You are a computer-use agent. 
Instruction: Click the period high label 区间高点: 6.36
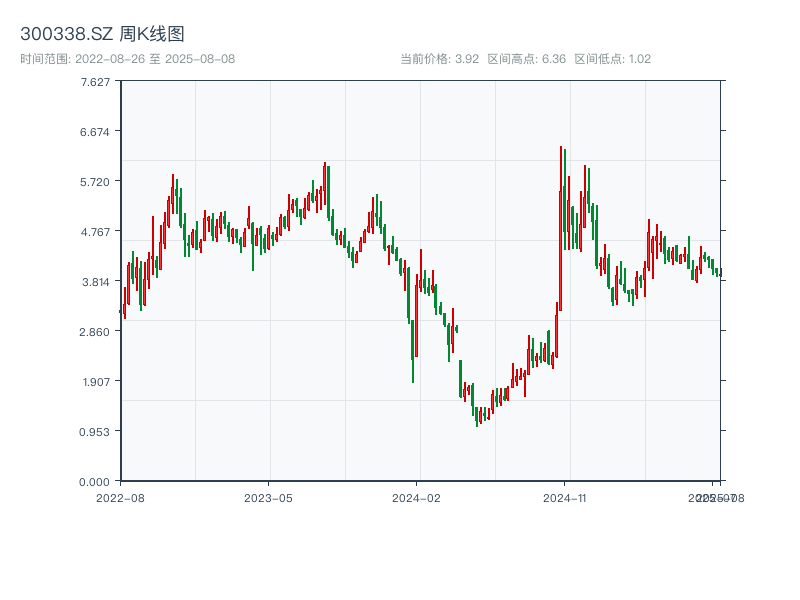click(527, 59)
